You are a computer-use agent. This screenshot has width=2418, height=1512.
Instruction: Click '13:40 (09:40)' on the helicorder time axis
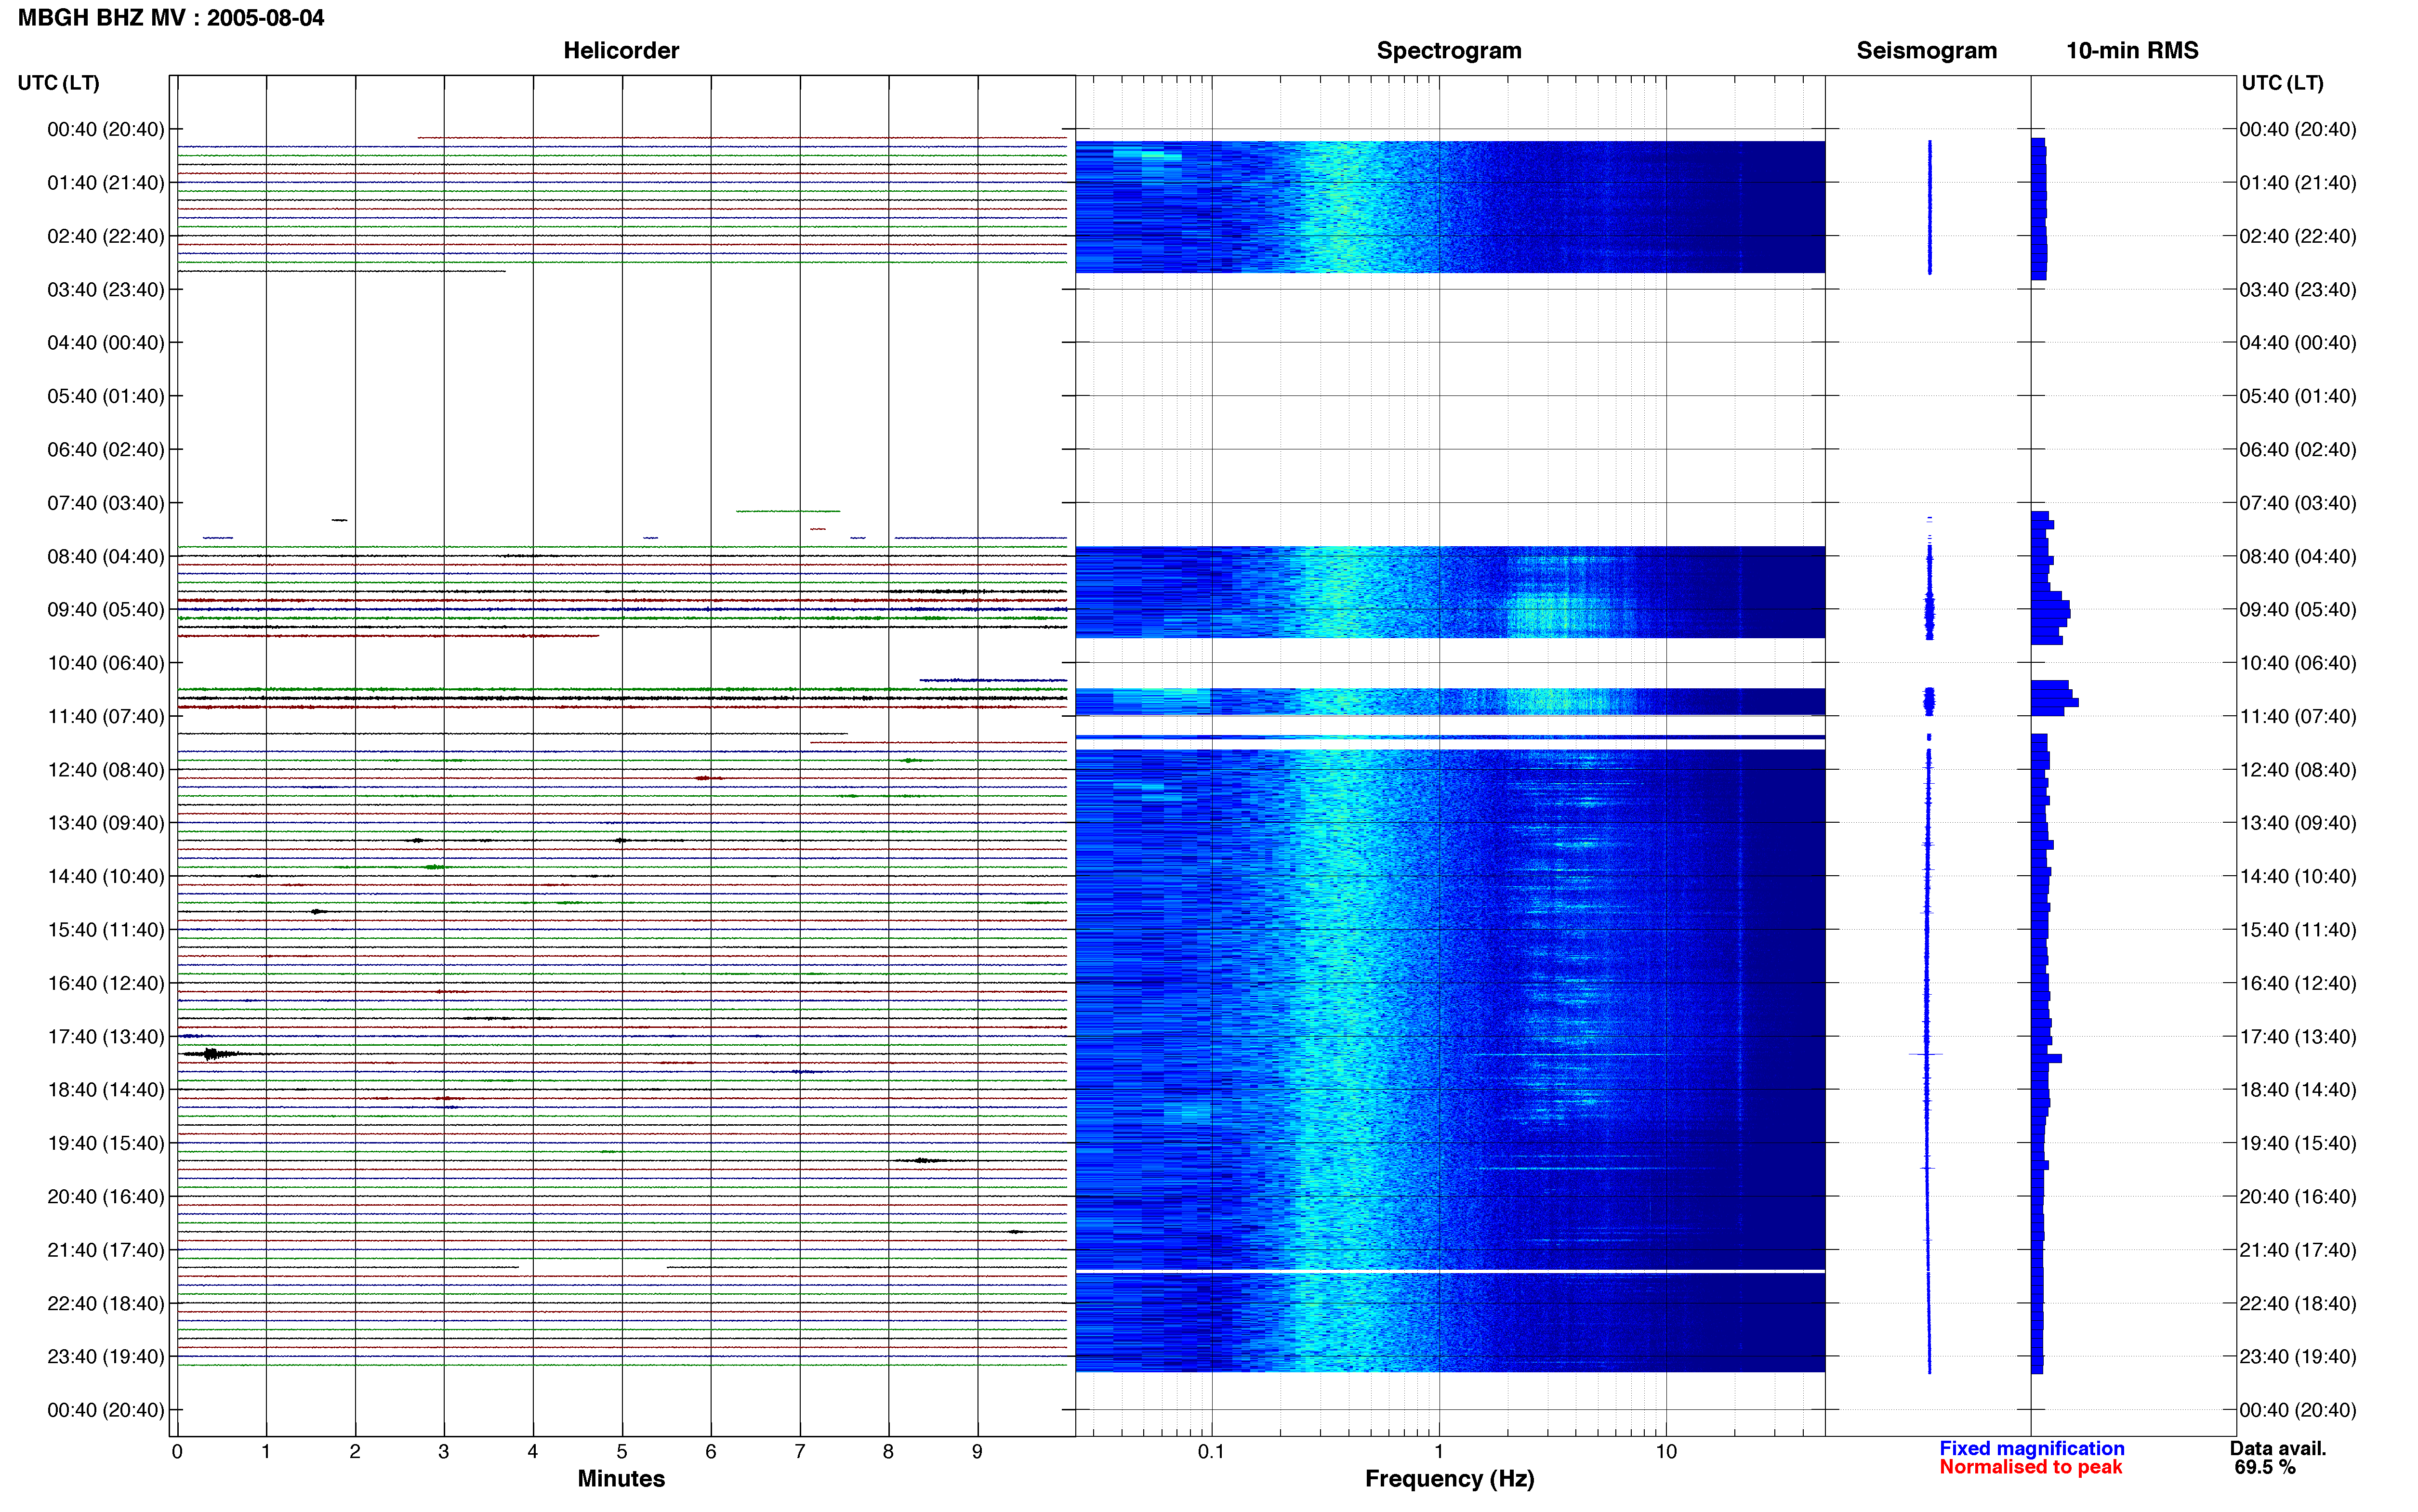coord(106,823)
